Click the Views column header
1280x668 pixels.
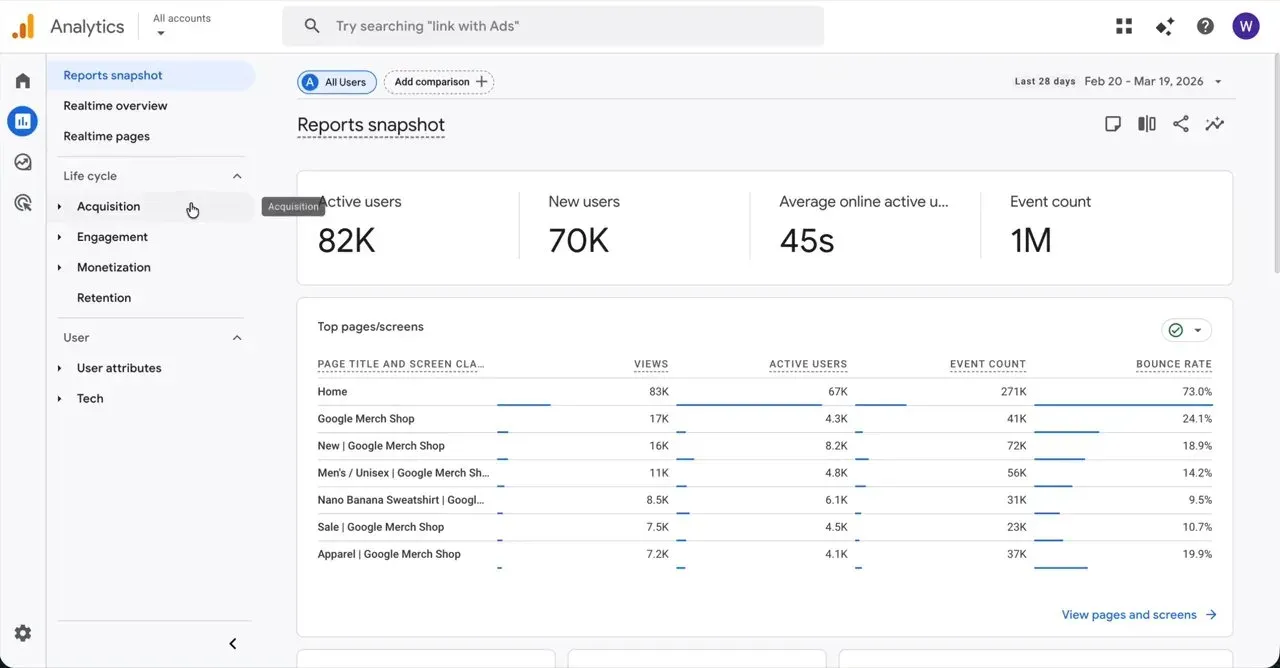pos(651,364)
